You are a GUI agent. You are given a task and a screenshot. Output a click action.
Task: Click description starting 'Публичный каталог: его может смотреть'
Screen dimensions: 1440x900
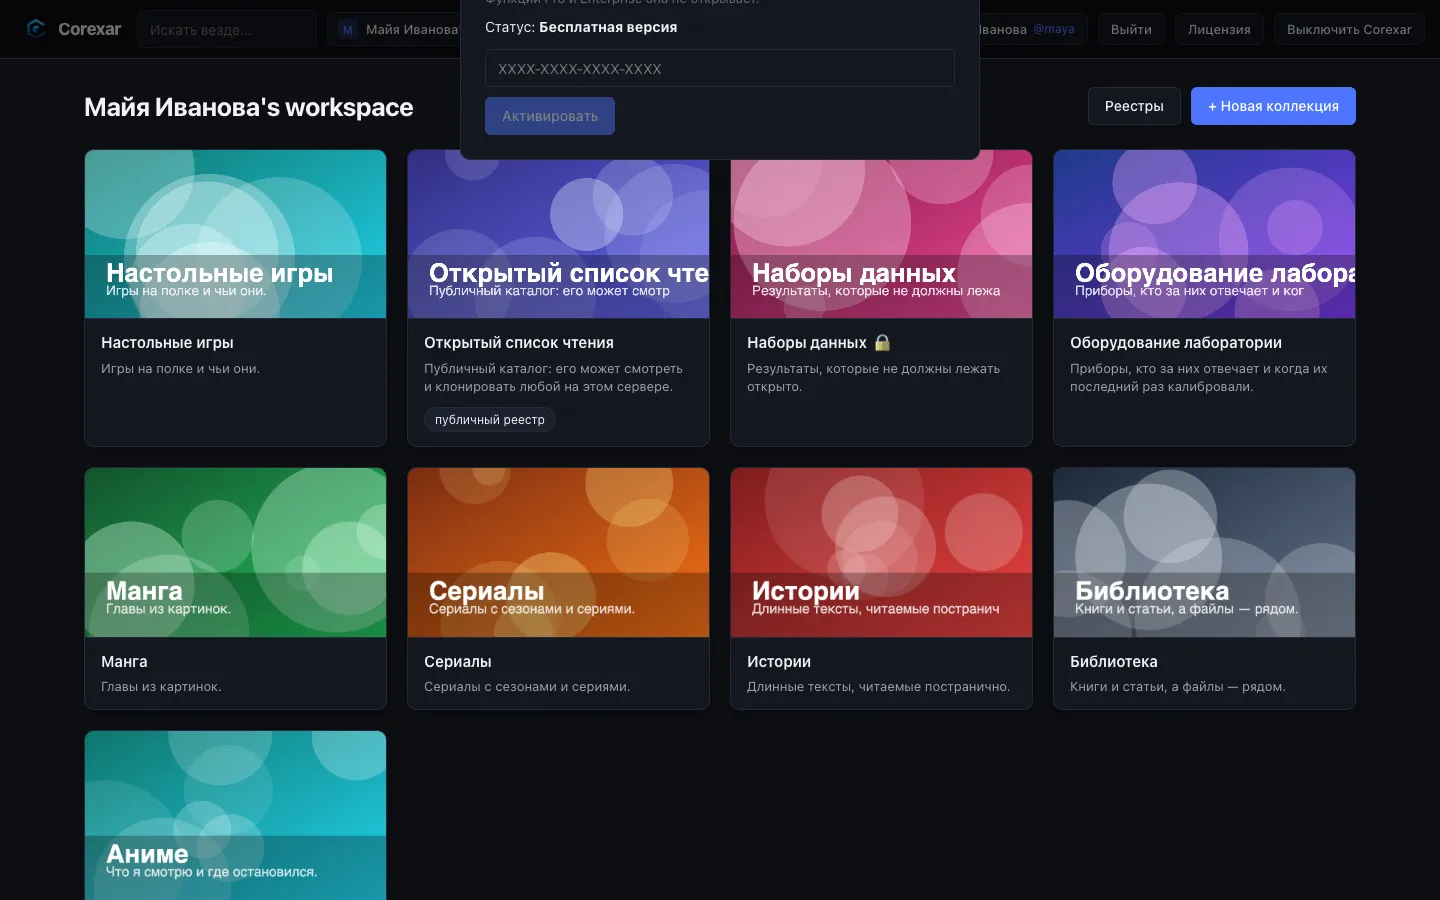click(553, 378)
